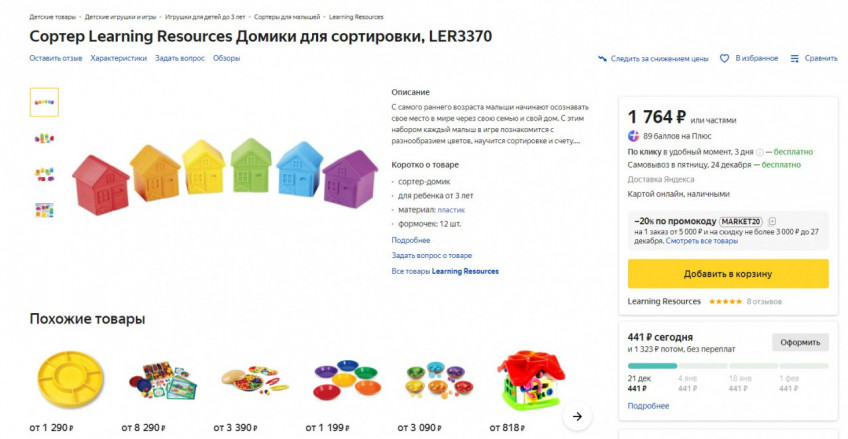This screenshot has height=439, width=848.
Task: Open the Обзоры tab
Action: (226, 58)
